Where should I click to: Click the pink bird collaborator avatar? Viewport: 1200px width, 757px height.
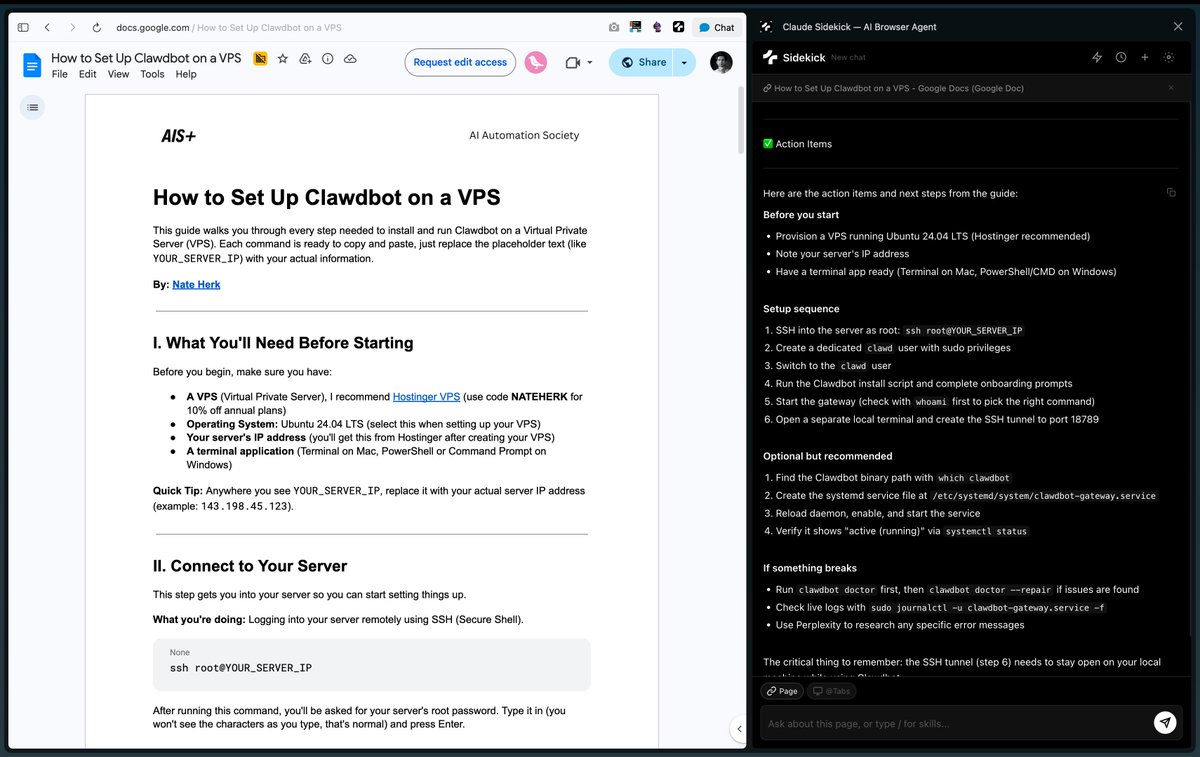tap(536, 62)
